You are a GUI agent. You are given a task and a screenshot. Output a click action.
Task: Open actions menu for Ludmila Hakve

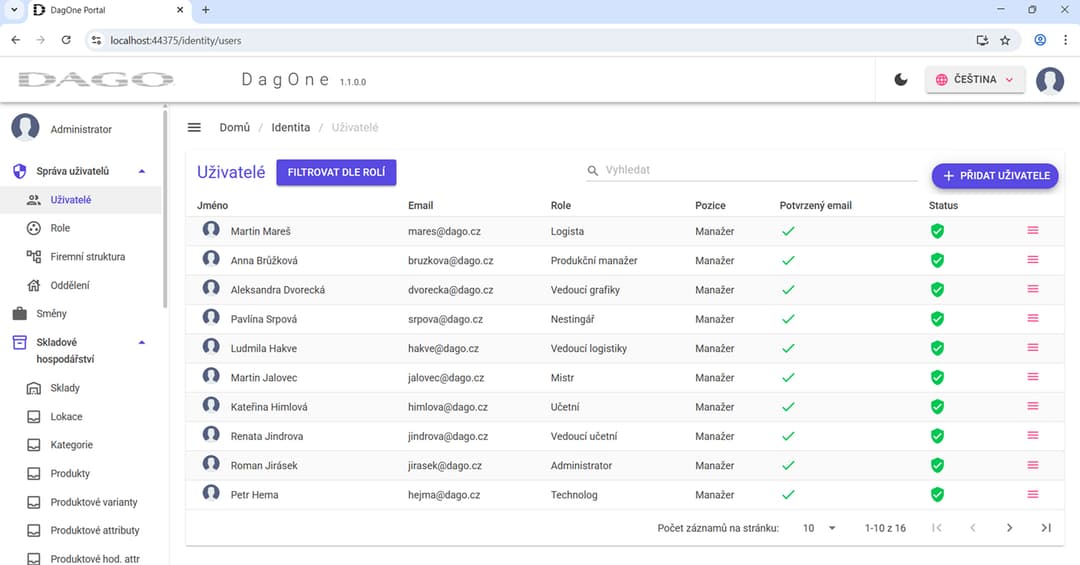1032,348
